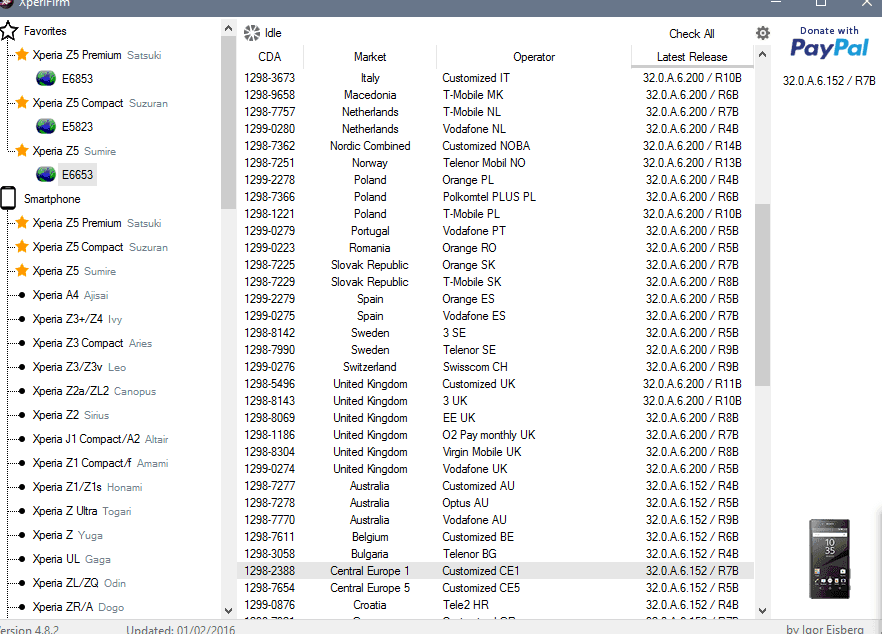882x634 pixels.
Task: Select the Virgin Mobile UK row
Action: (495, 452)
